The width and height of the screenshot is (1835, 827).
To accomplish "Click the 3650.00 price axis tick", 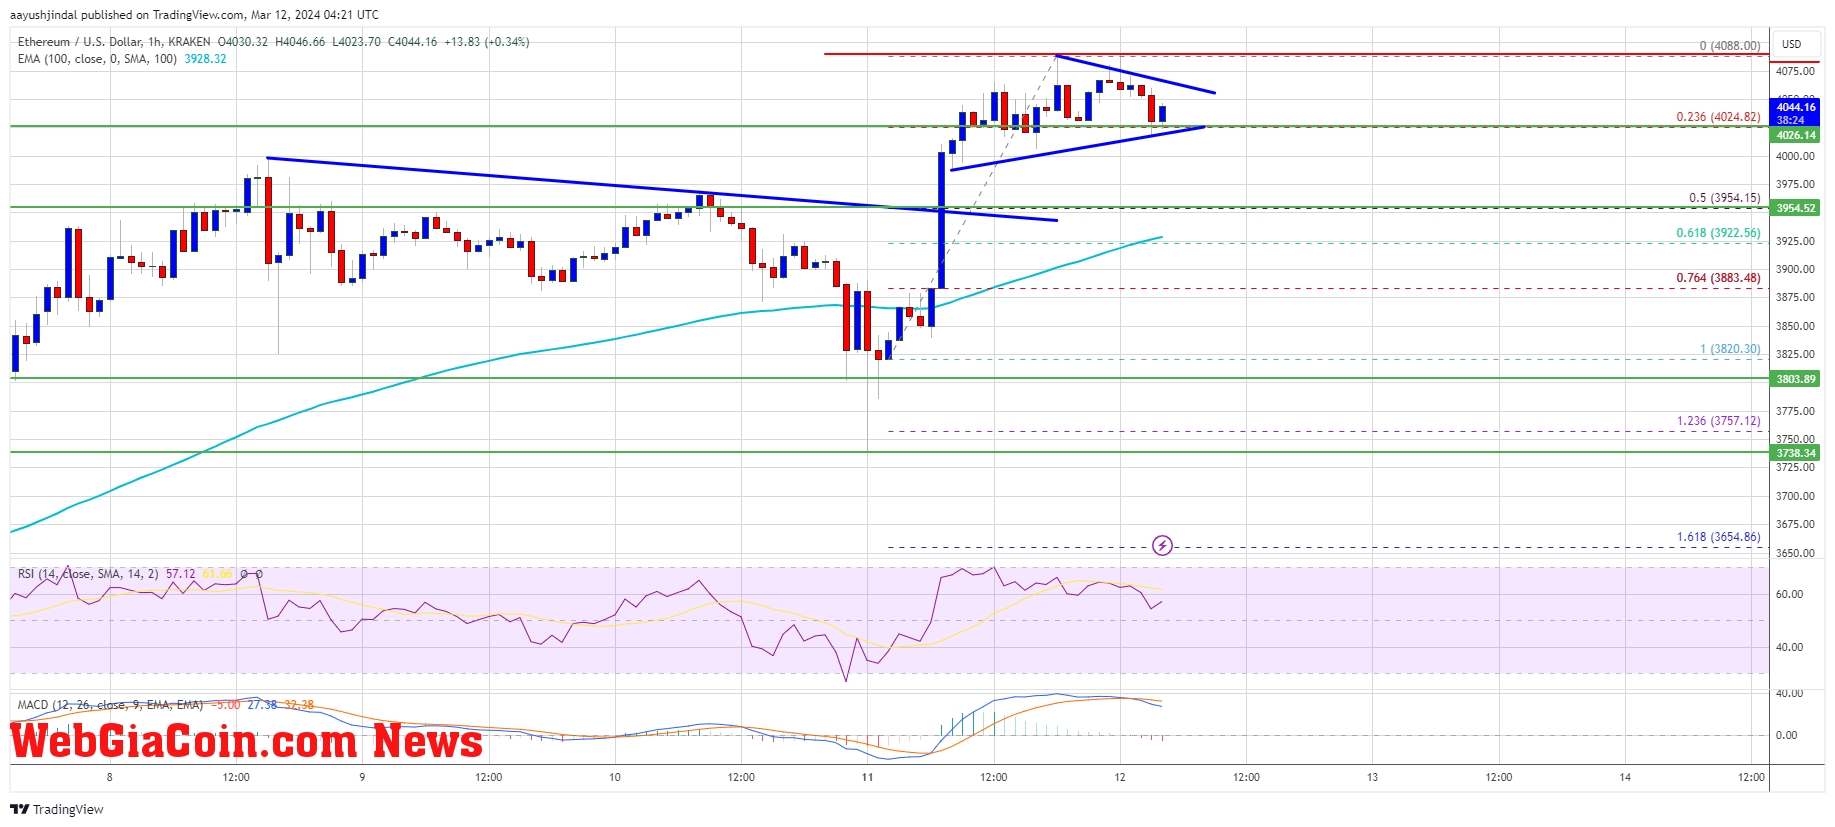I will point(1795,553).
